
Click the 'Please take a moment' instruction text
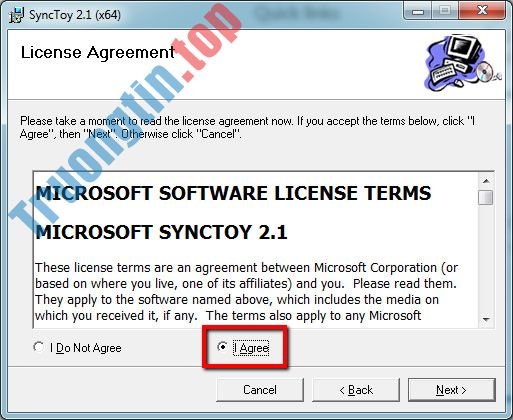click(x=247, y=127)
